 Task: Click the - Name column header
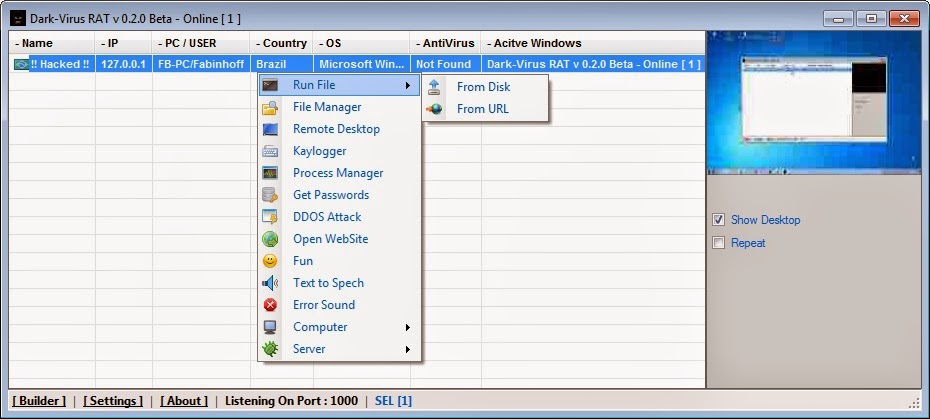coord(52,43)
